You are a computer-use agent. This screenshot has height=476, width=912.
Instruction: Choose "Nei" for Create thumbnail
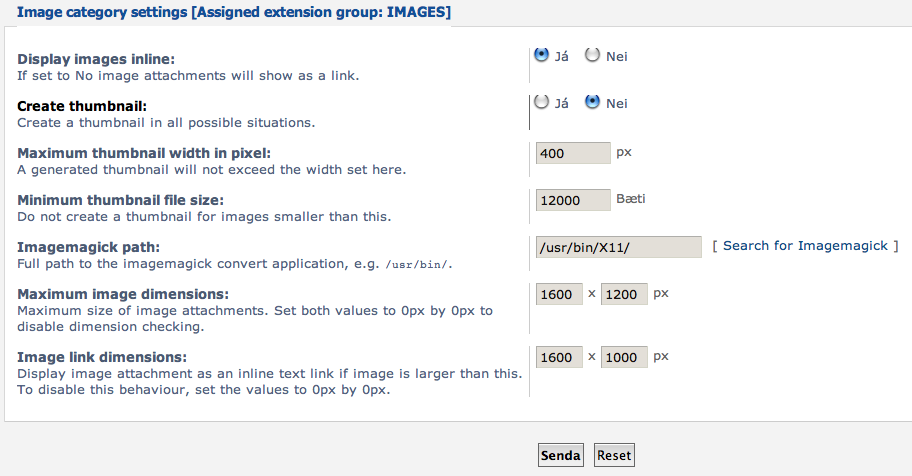click(x=593, y=102)
